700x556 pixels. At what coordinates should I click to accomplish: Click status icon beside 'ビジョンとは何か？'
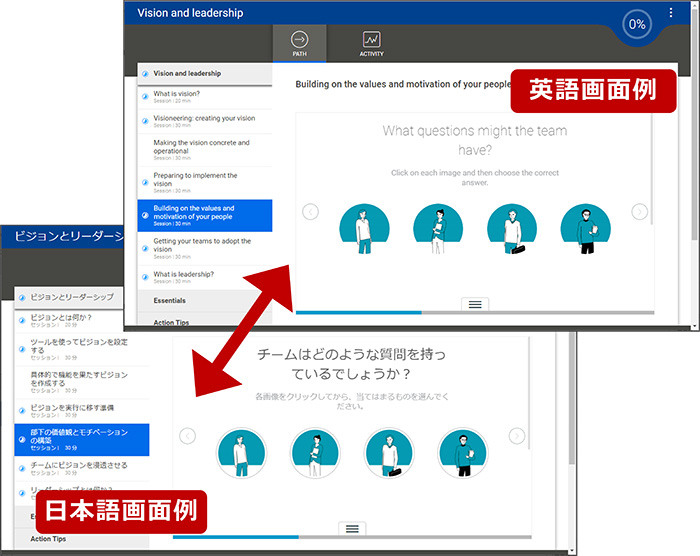tap(22, 320)
